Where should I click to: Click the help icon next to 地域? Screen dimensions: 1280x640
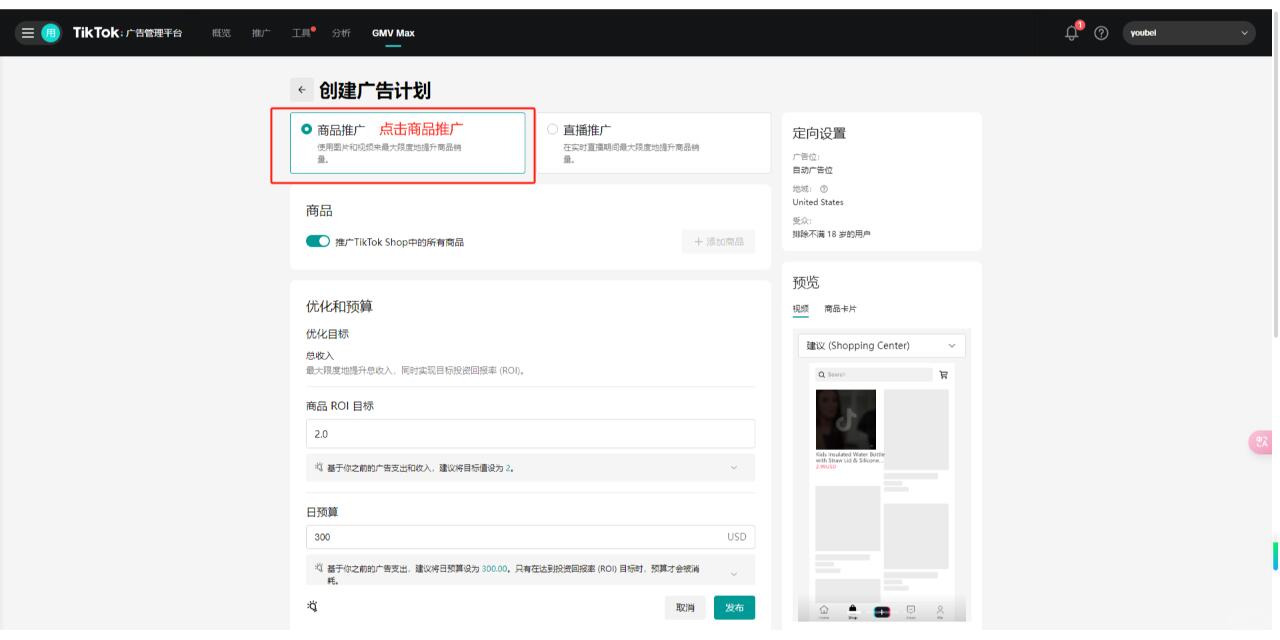tap(823, 189)
